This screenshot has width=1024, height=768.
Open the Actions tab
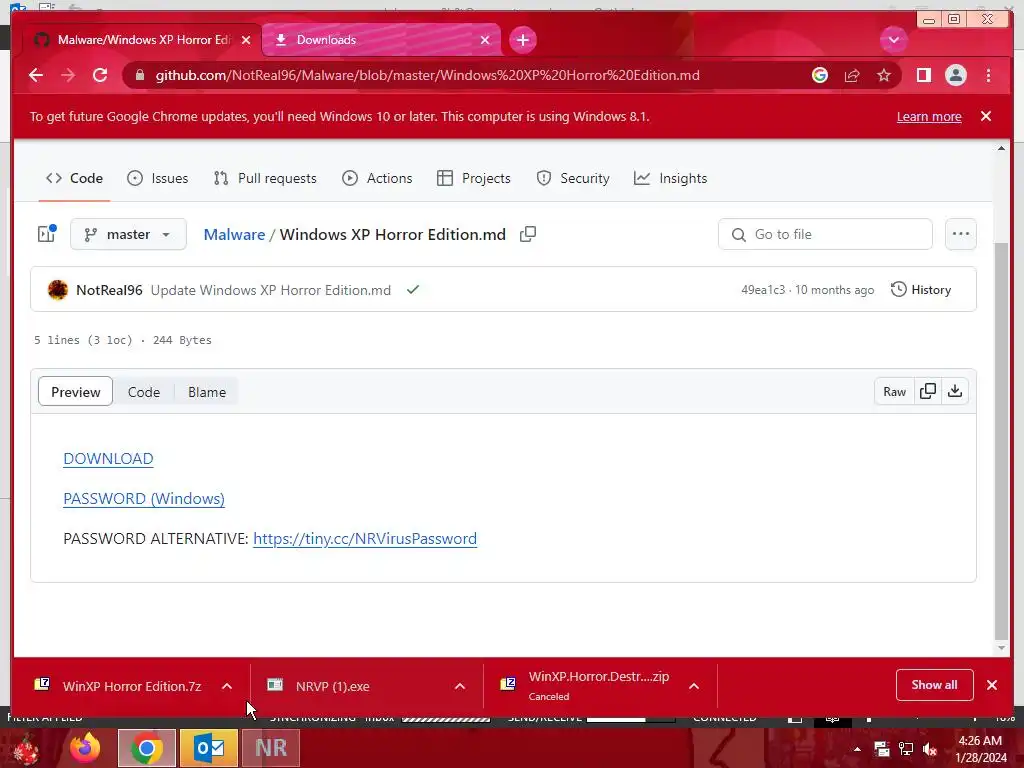(377, 178)
